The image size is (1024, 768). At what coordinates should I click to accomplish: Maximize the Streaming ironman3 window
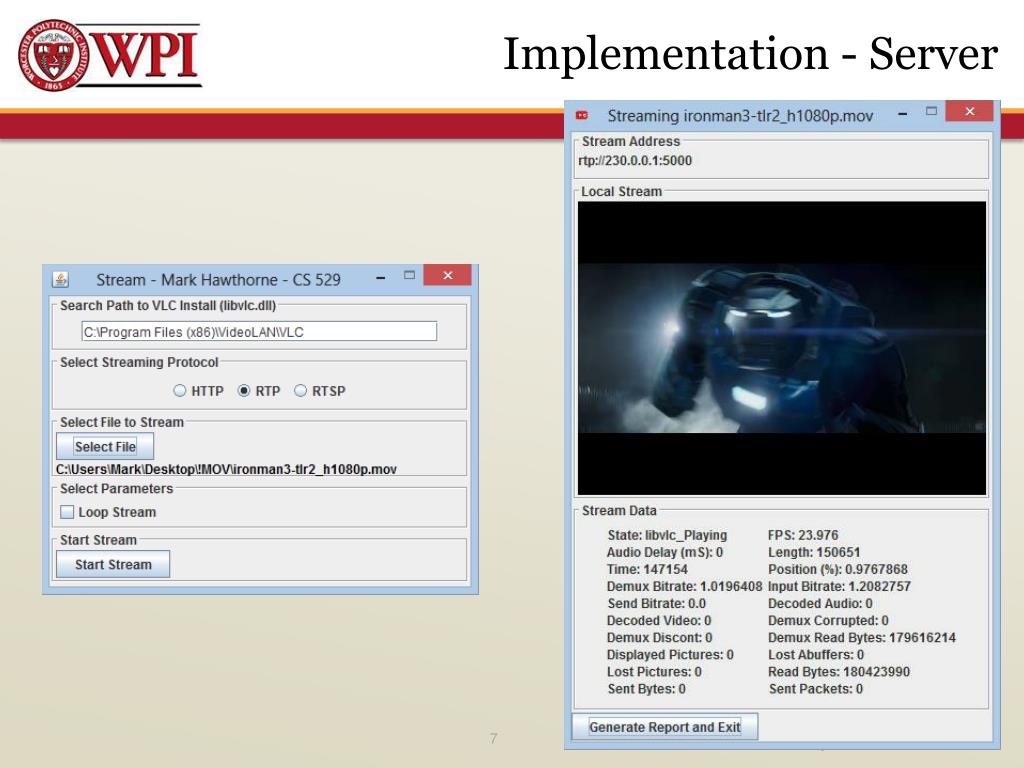coord(932,112)
